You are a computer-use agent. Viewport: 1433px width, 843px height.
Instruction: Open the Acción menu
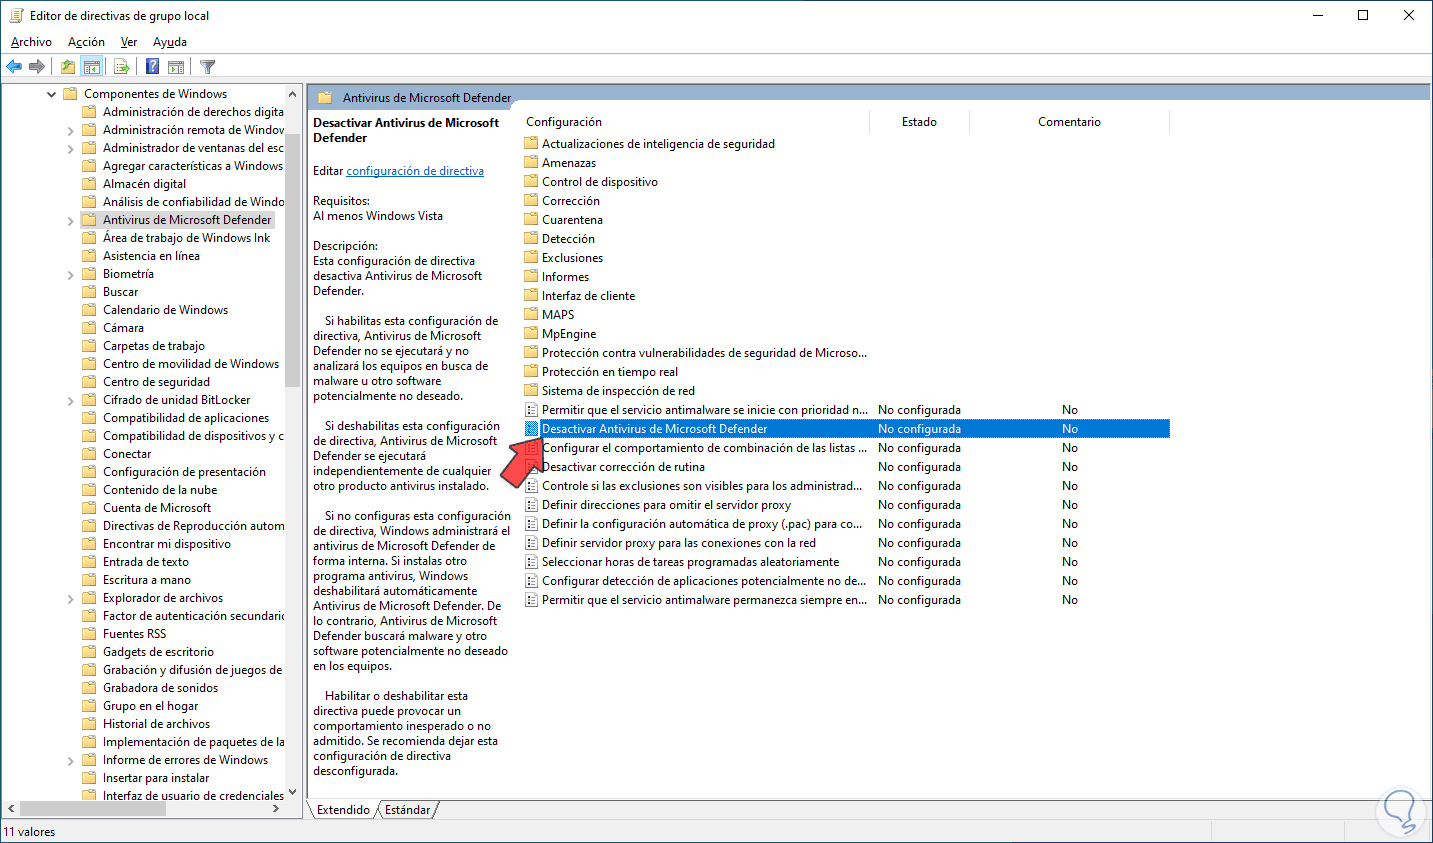[86, 42]
